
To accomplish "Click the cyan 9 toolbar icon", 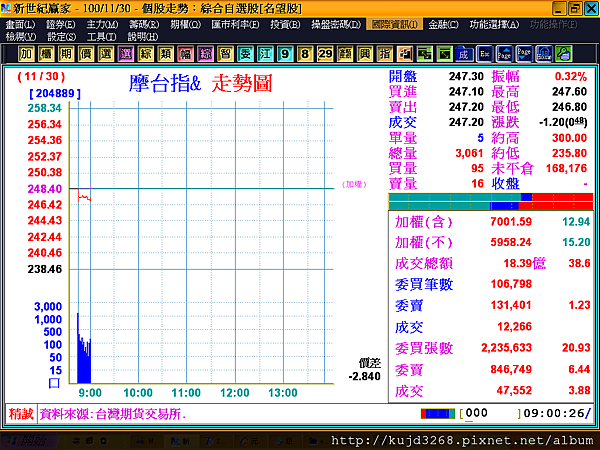I will pyautogui.click(x=285, y=54).
